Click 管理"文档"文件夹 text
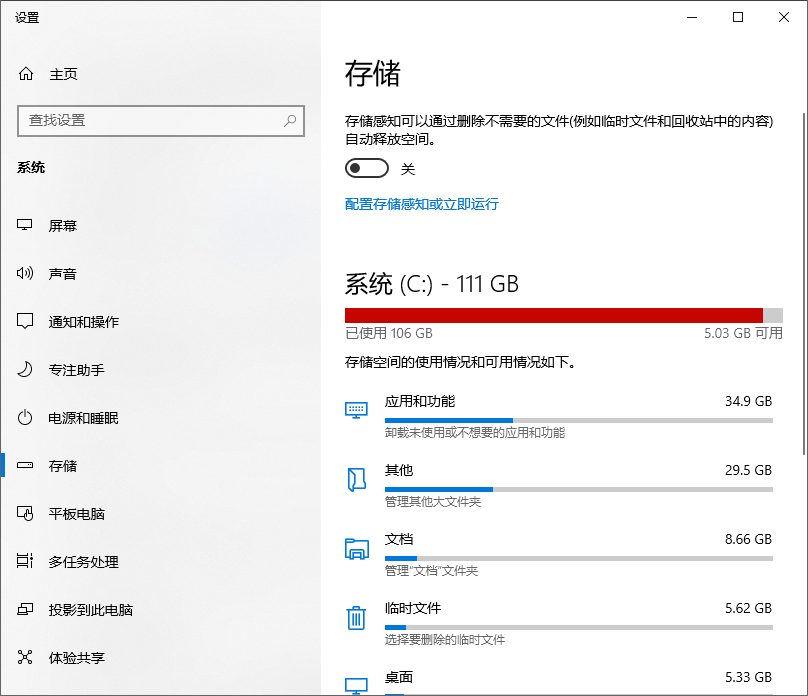This screenshot has width=808, height=696. tap(431, 571)
